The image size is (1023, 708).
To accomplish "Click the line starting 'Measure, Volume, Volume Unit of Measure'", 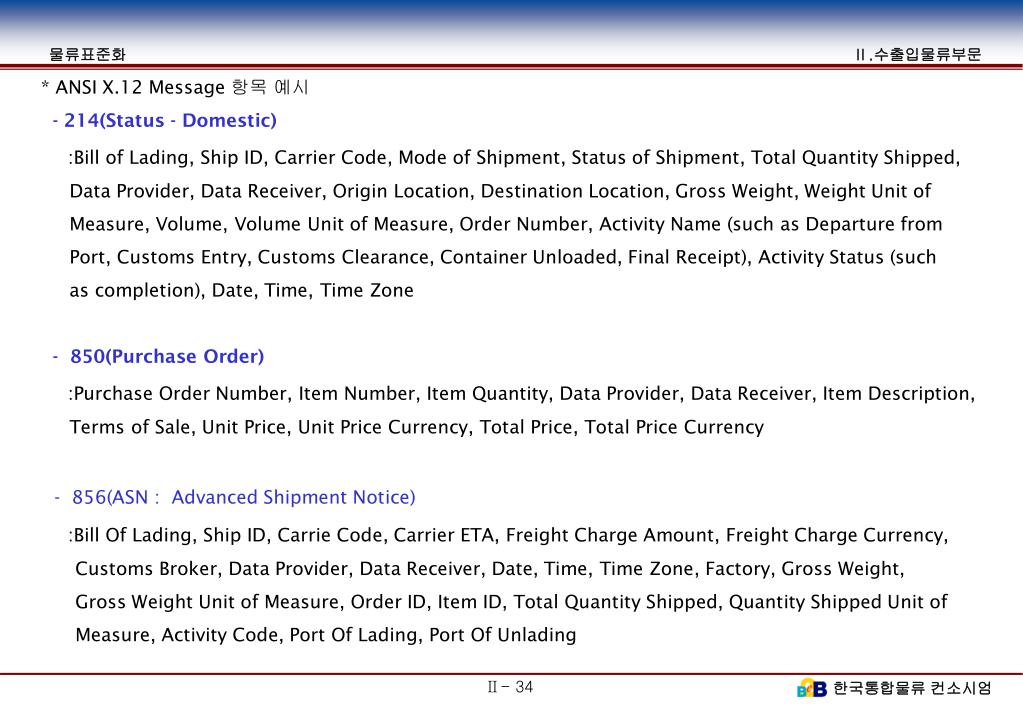I will pyautogui.click(x=506, y=224).
